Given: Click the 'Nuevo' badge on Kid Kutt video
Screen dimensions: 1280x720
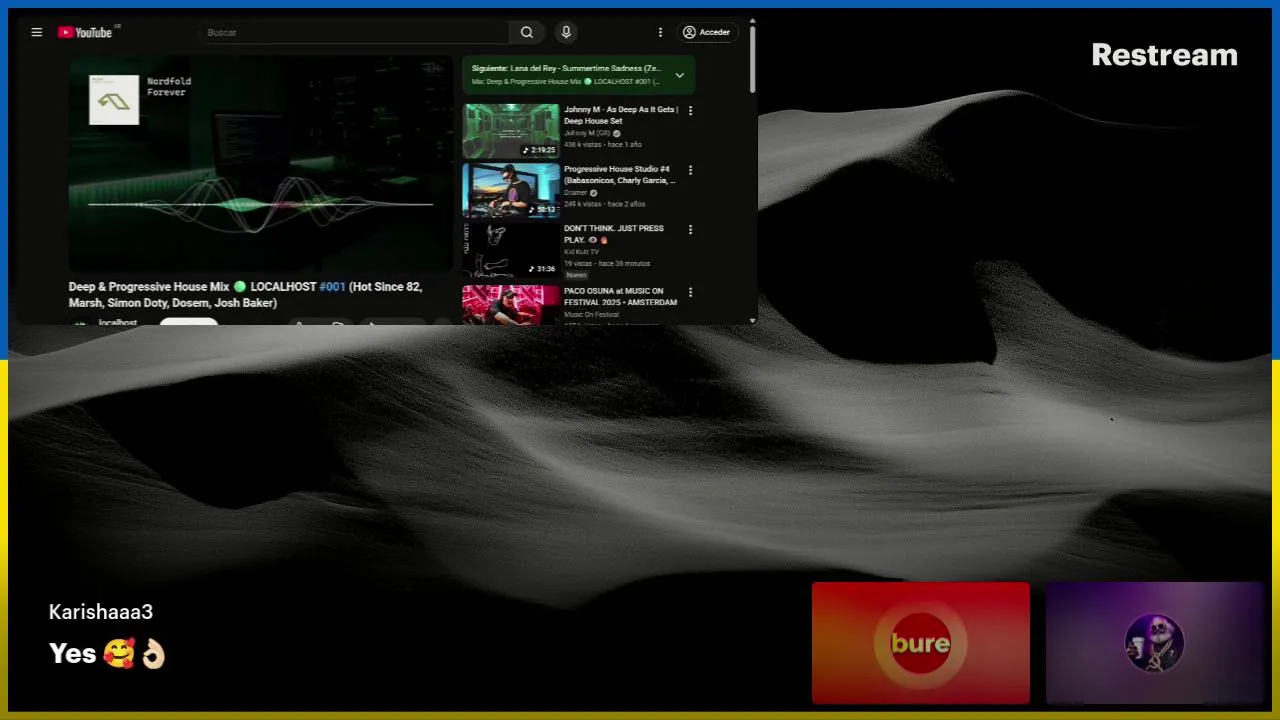Looking at the screenshot, I should (x=576, y=275).
